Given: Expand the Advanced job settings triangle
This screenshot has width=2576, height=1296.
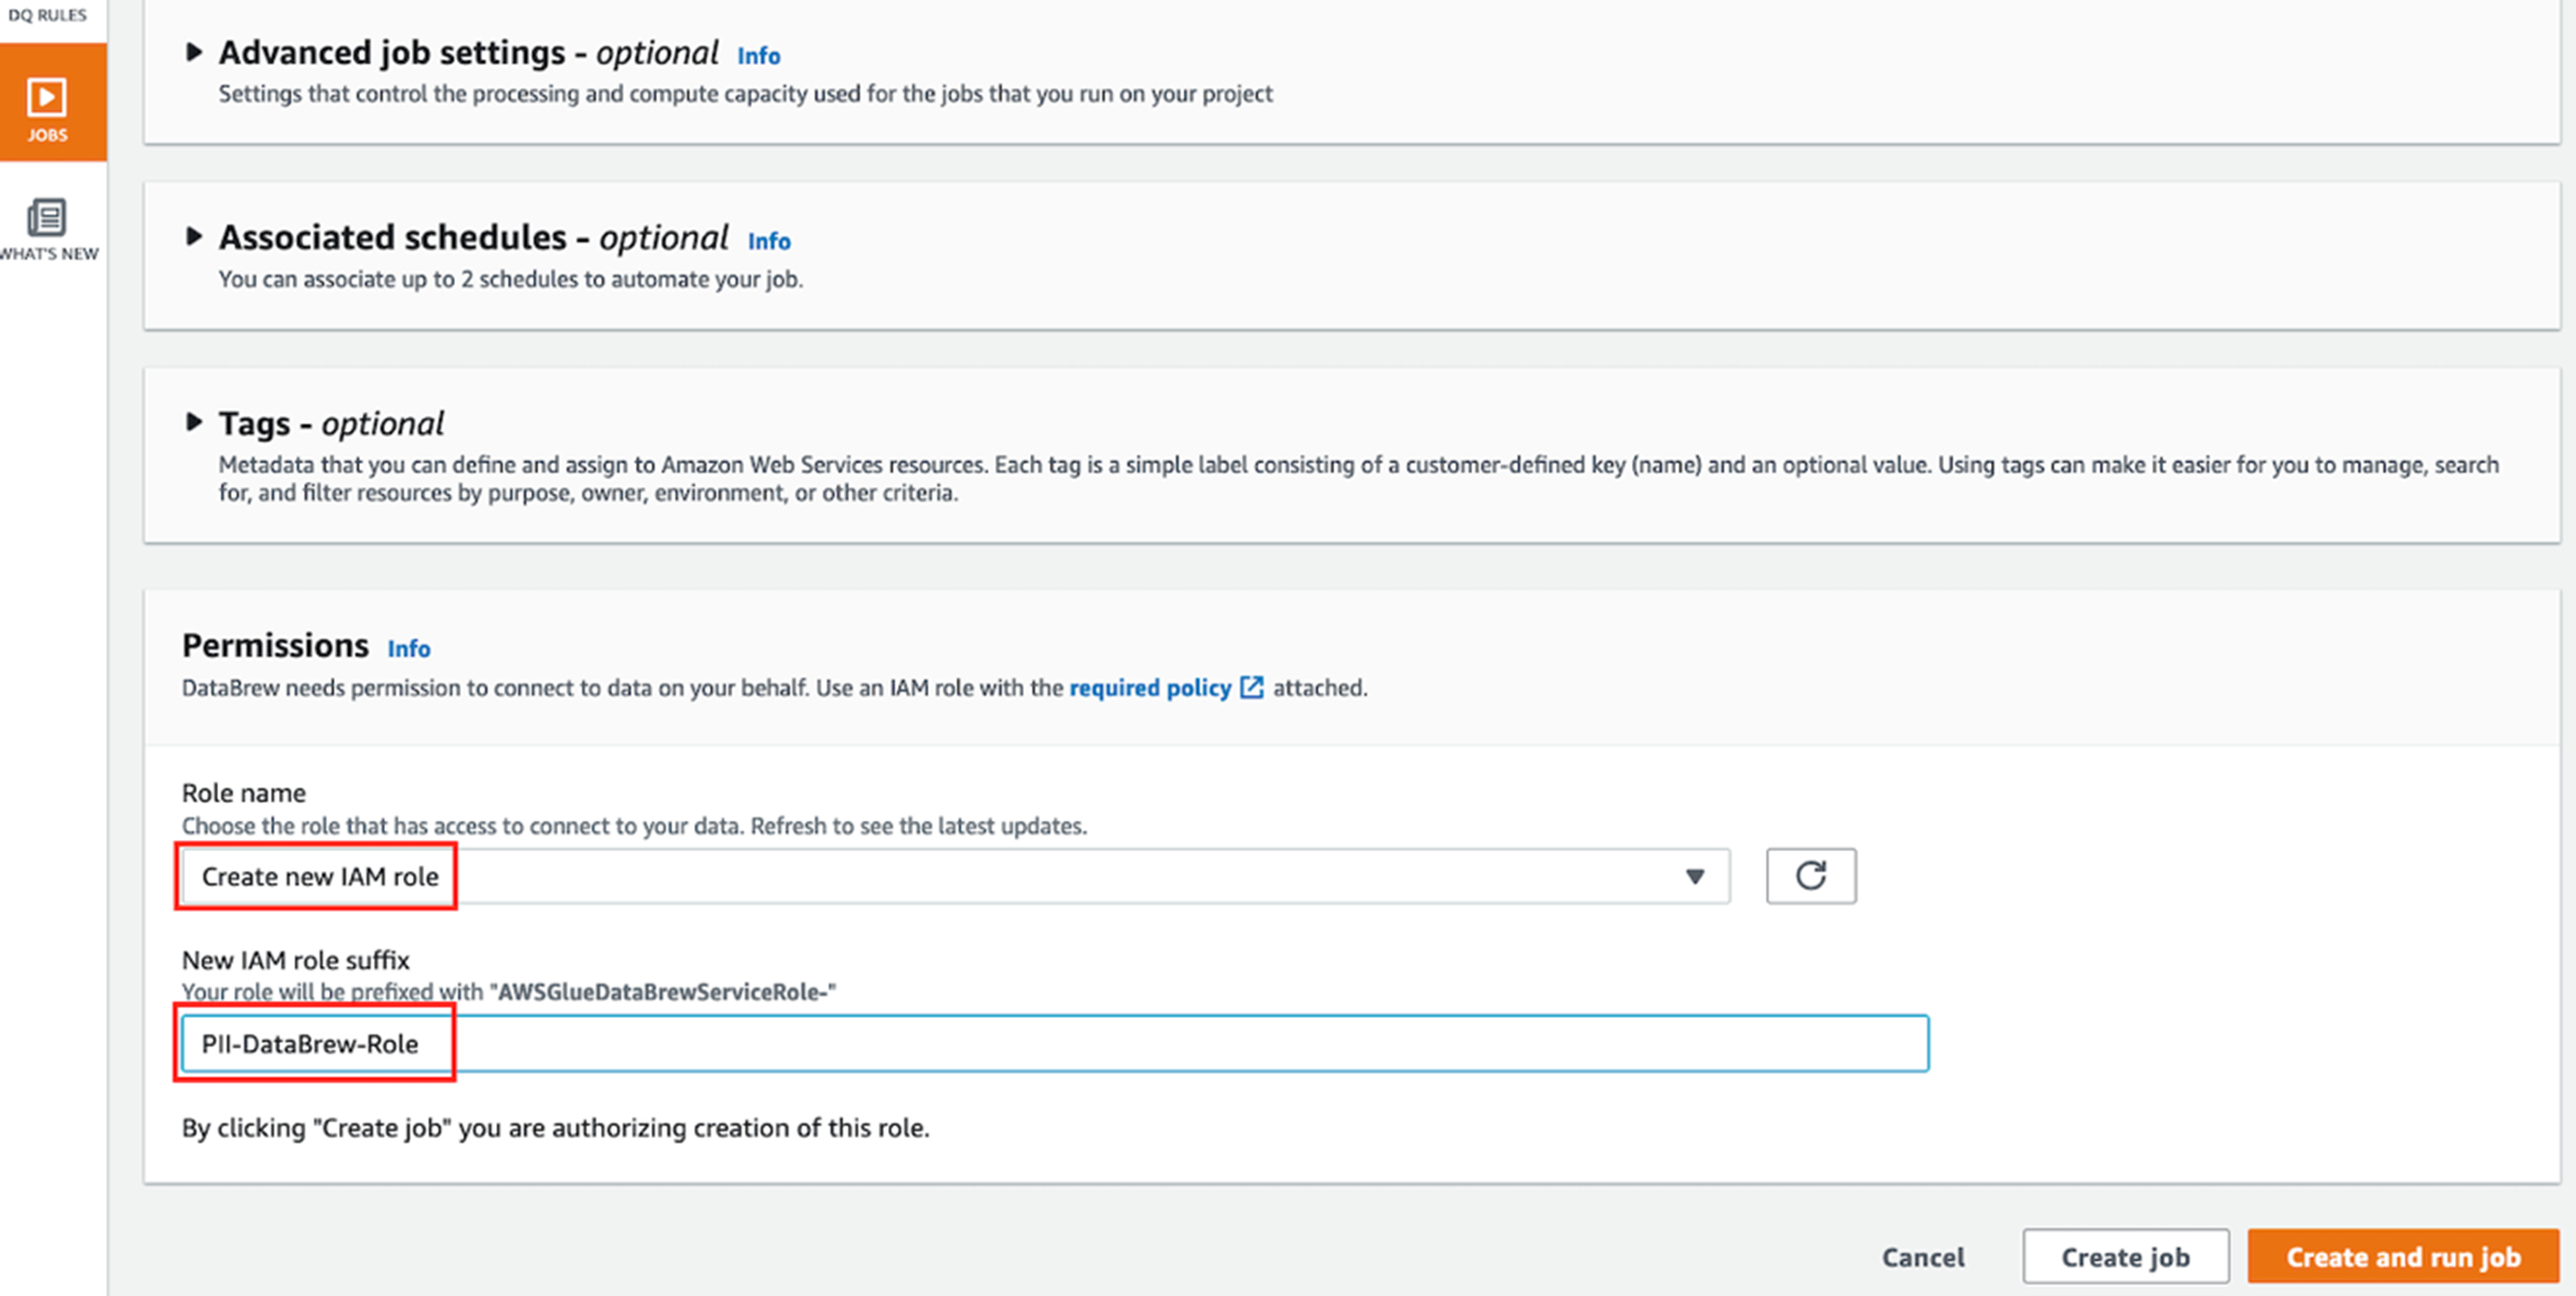Looking at the screenshot, I should pos(194,52).
